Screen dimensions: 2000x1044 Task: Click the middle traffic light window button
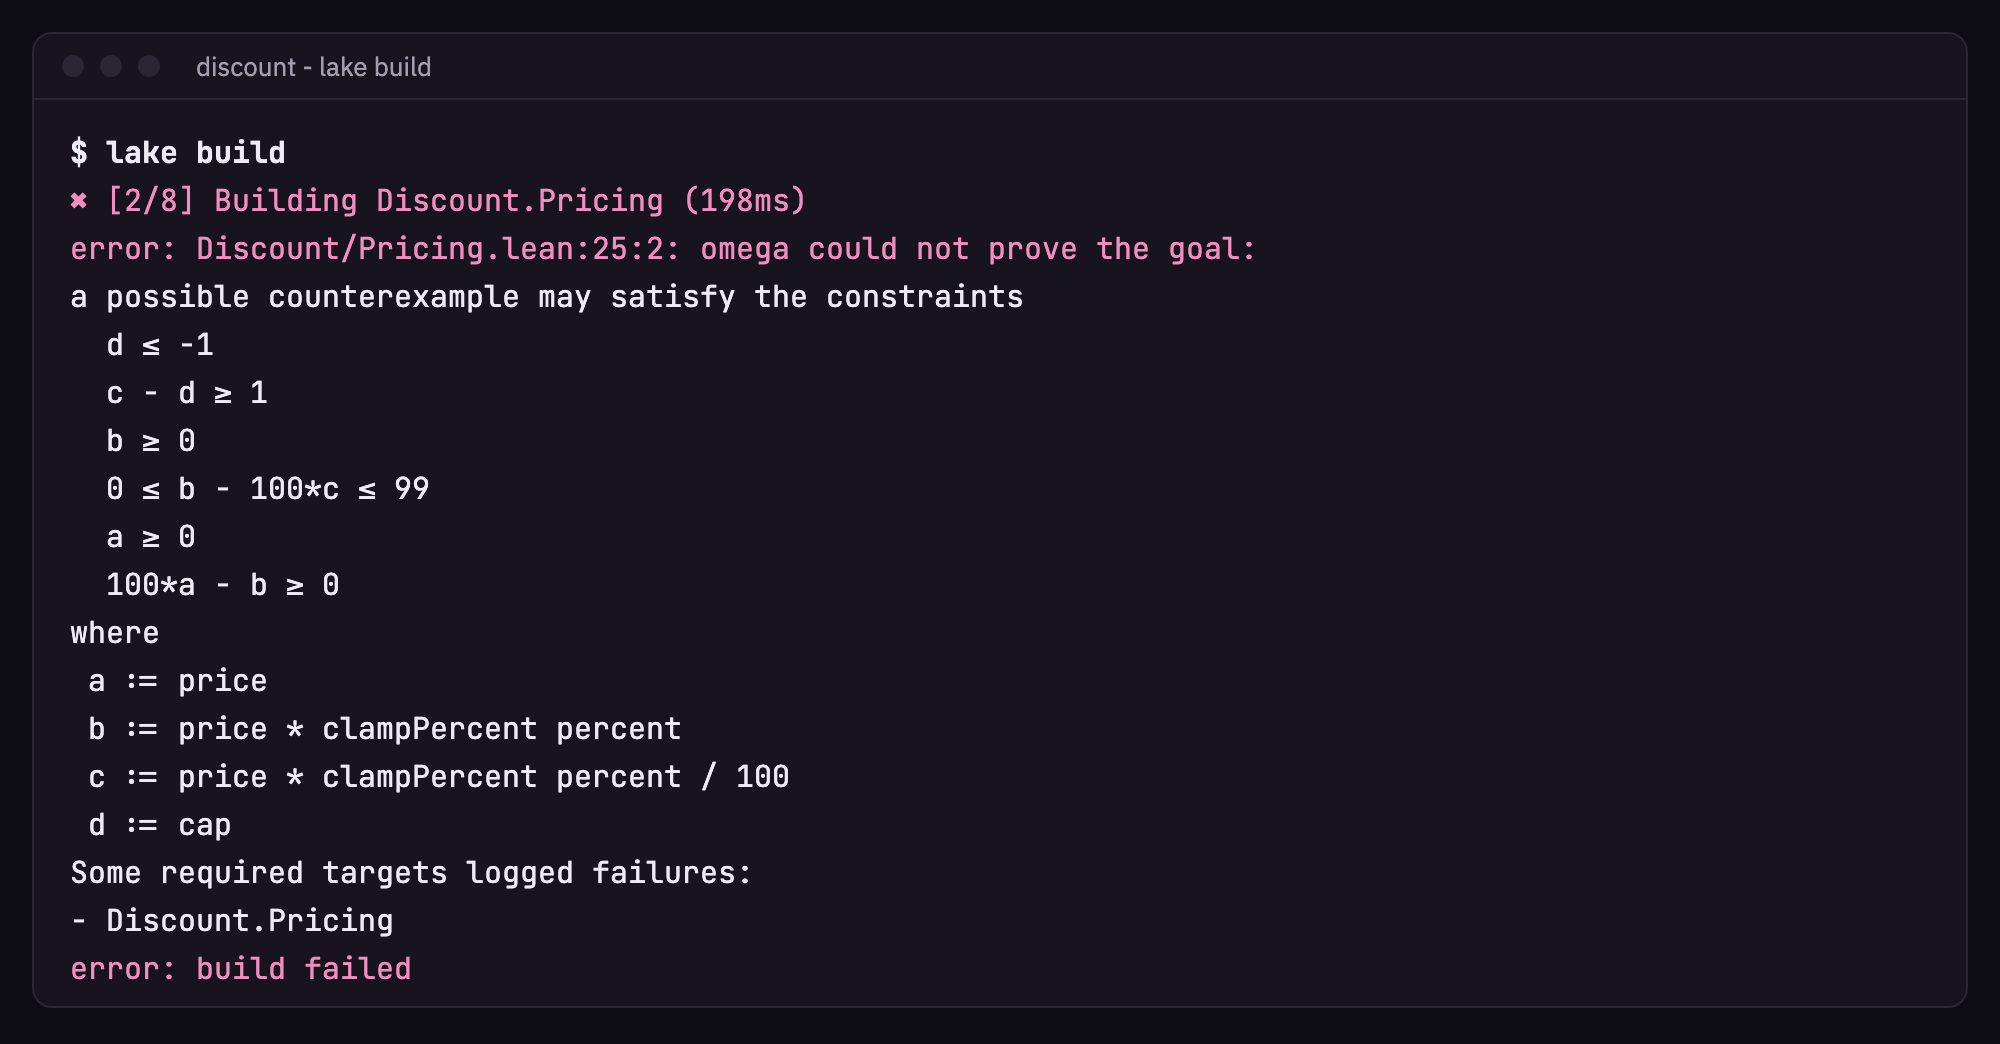pyautogui.click(x=111, y=66)
